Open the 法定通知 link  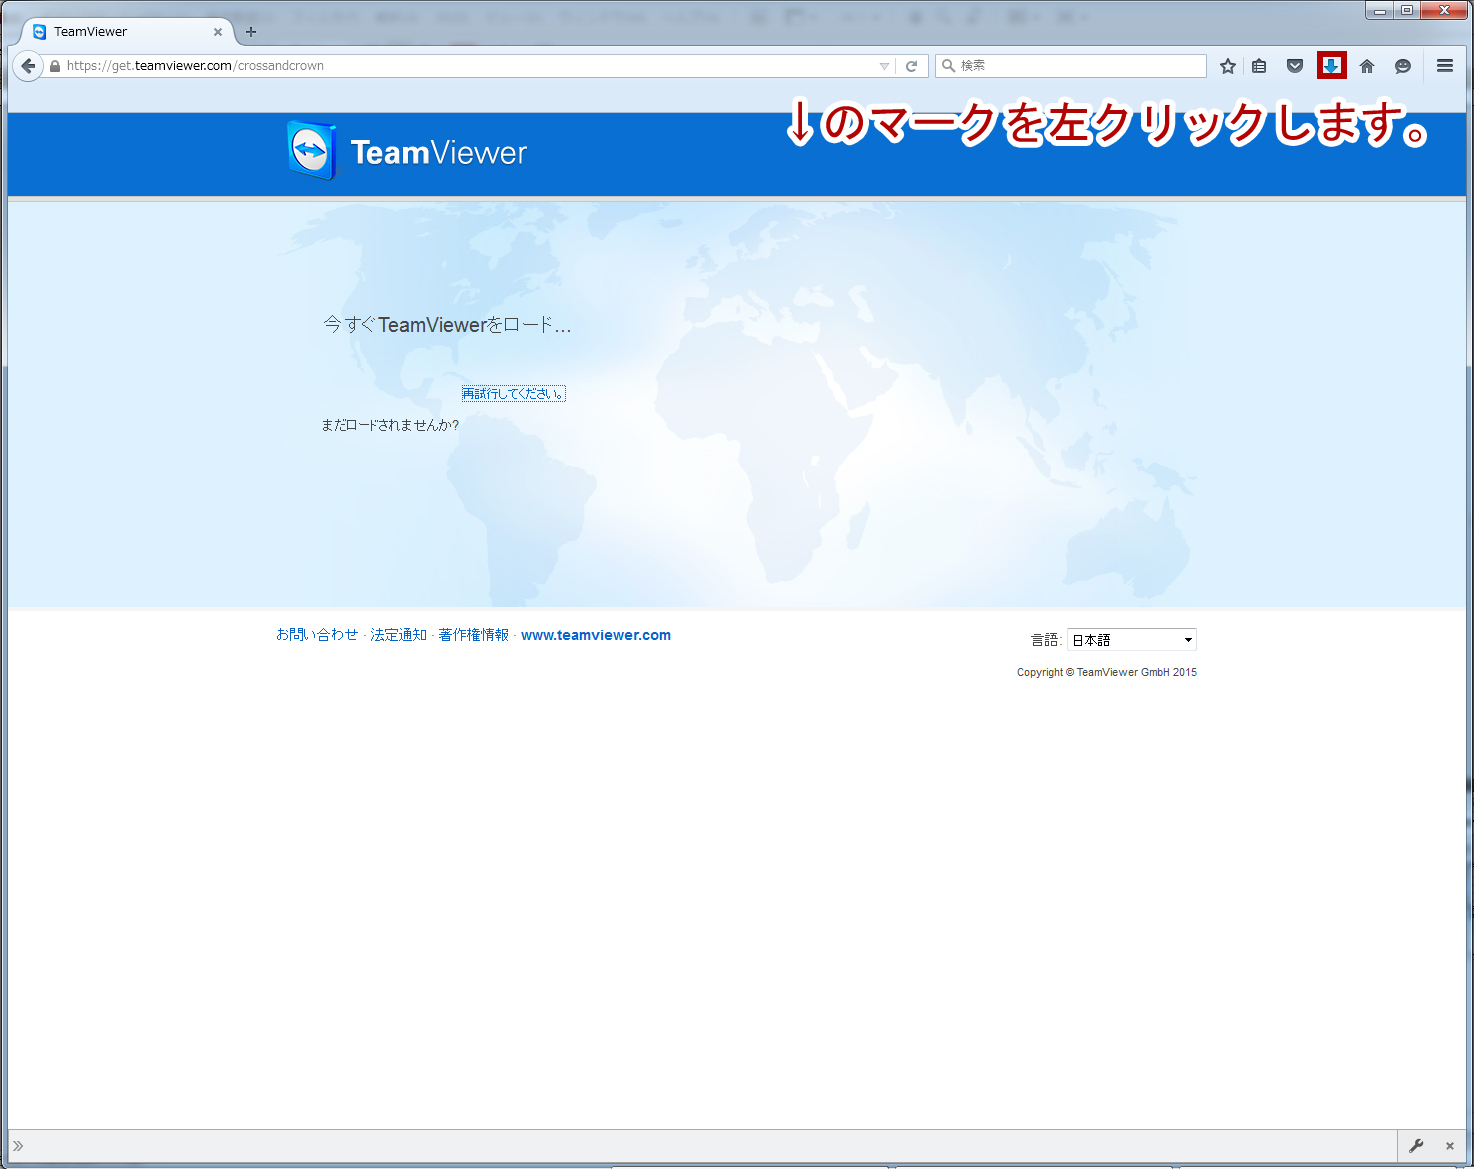tap(398, 635)
